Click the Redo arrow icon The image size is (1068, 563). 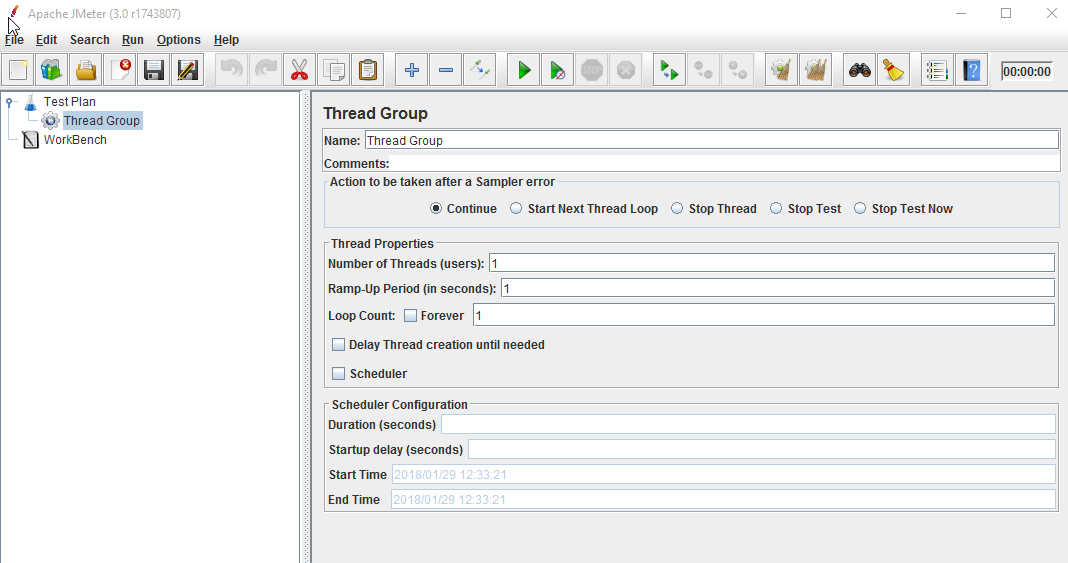266,70
